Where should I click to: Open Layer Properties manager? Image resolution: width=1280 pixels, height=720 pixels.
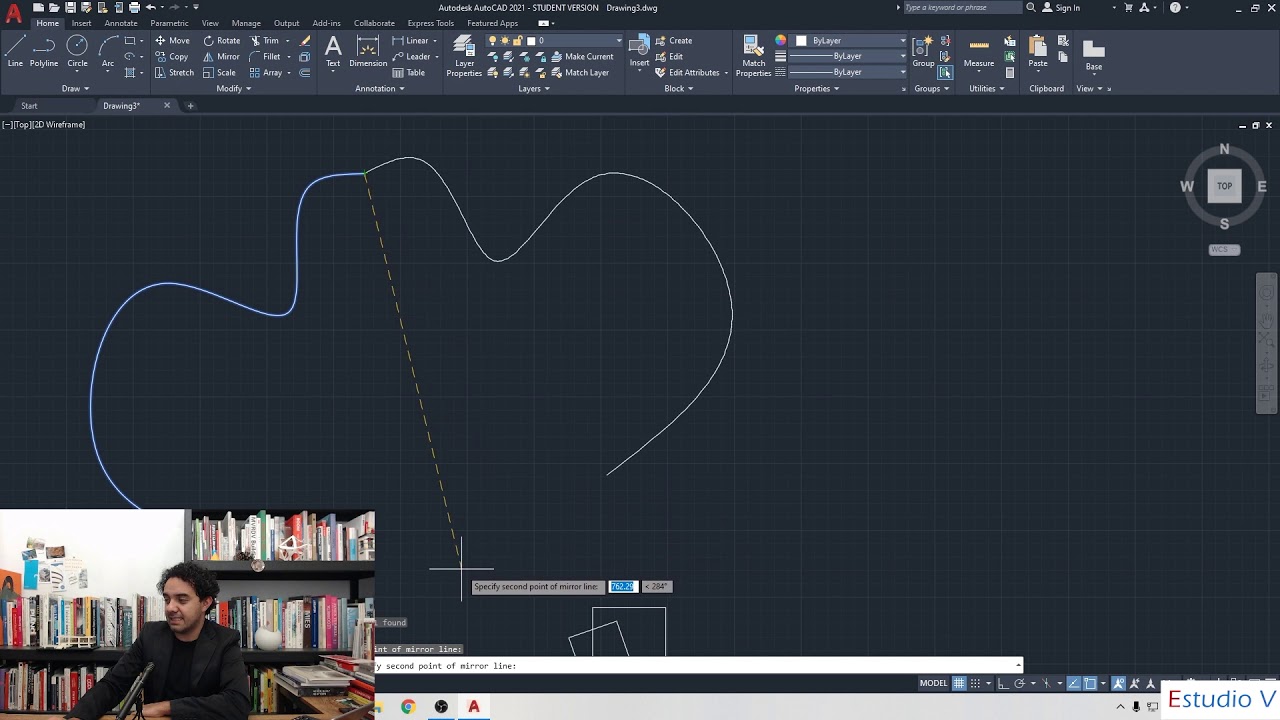click(464, 56)
